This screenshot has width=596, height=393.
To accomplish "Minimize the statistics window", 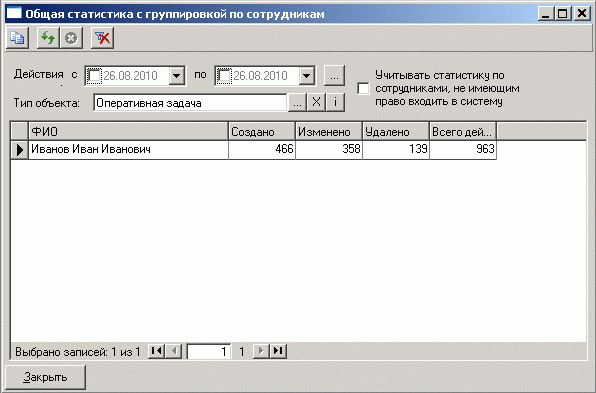I will [546, 14].
